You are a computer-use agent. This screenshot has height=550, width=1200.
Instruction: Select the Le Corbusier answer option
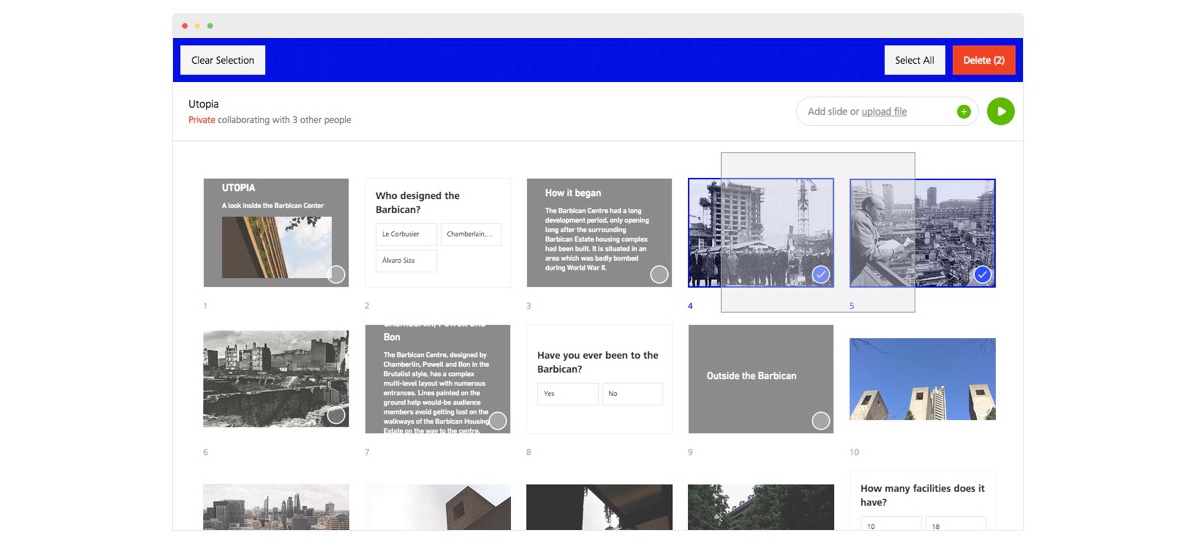406,234
